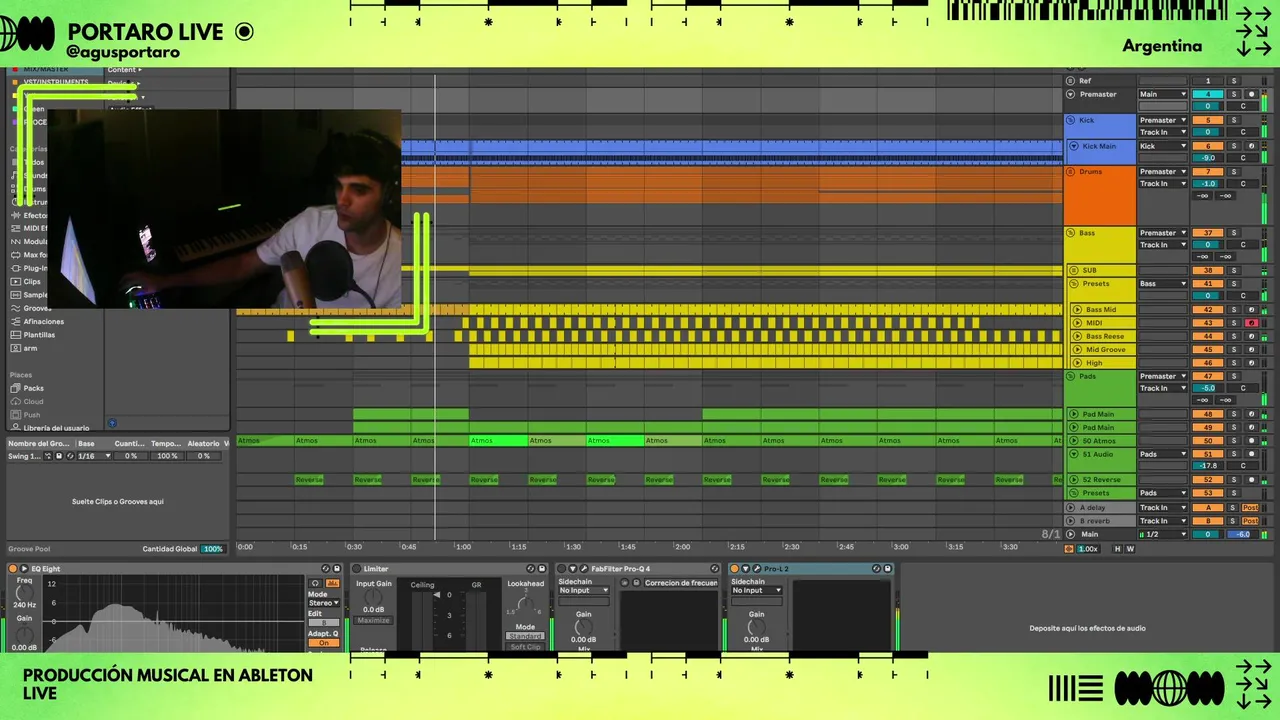
Task: Unfold the A delay return track
Action: tap(1070, 507)
